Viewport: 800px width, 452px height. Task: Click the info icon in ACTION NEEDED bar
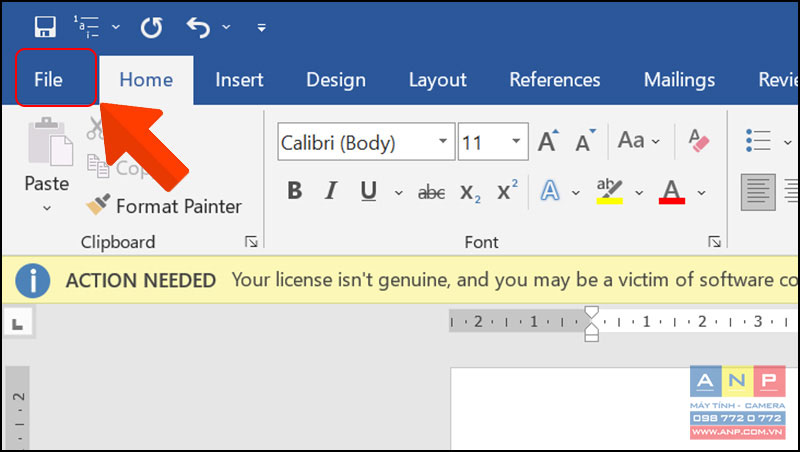coord(33,281)
